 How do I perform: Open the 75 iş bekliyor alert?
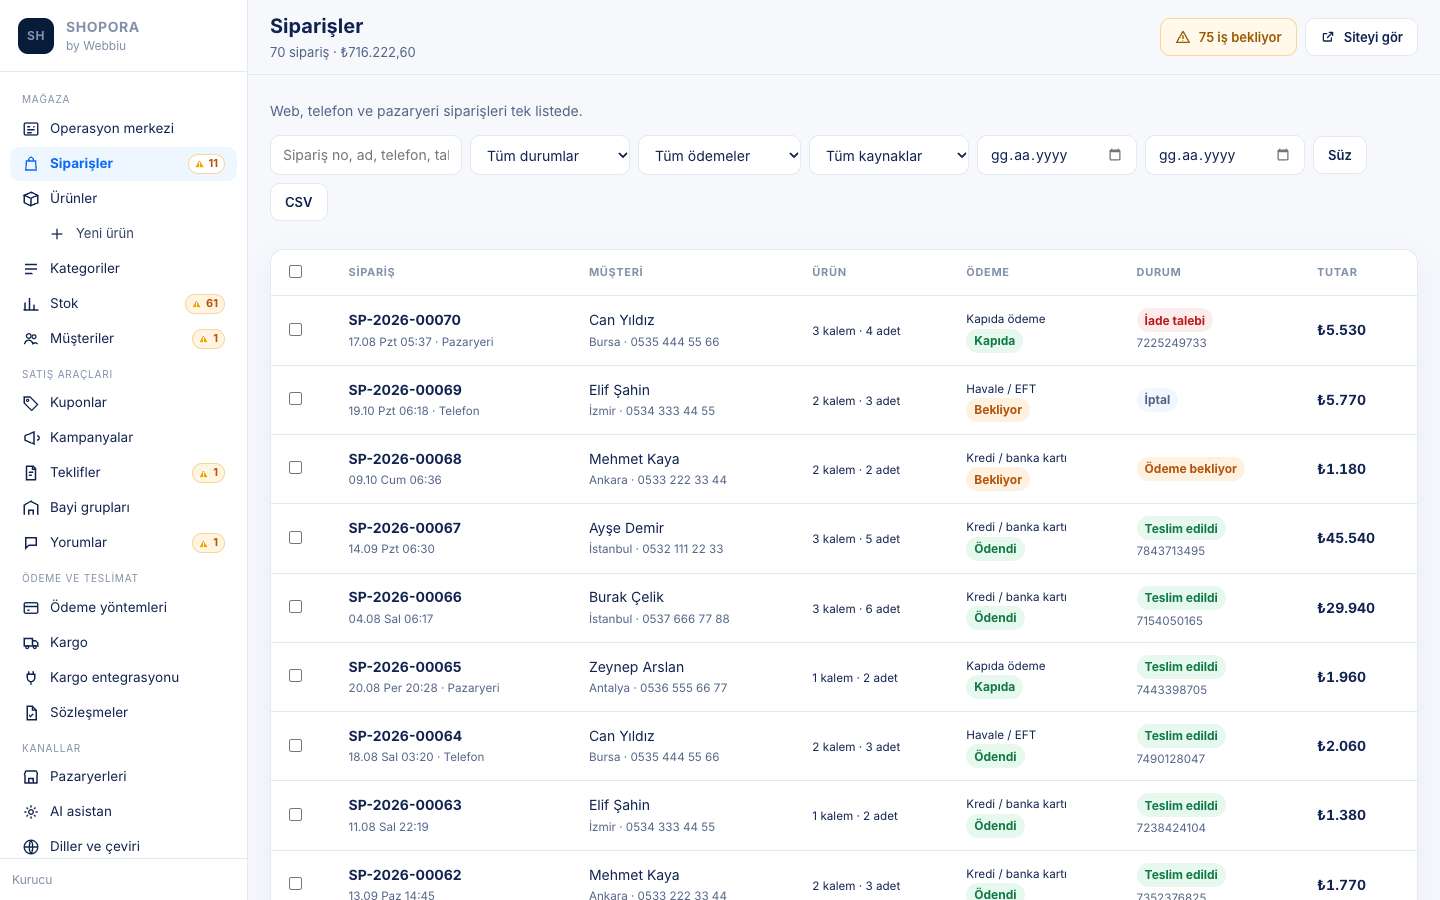point(1228,37)
